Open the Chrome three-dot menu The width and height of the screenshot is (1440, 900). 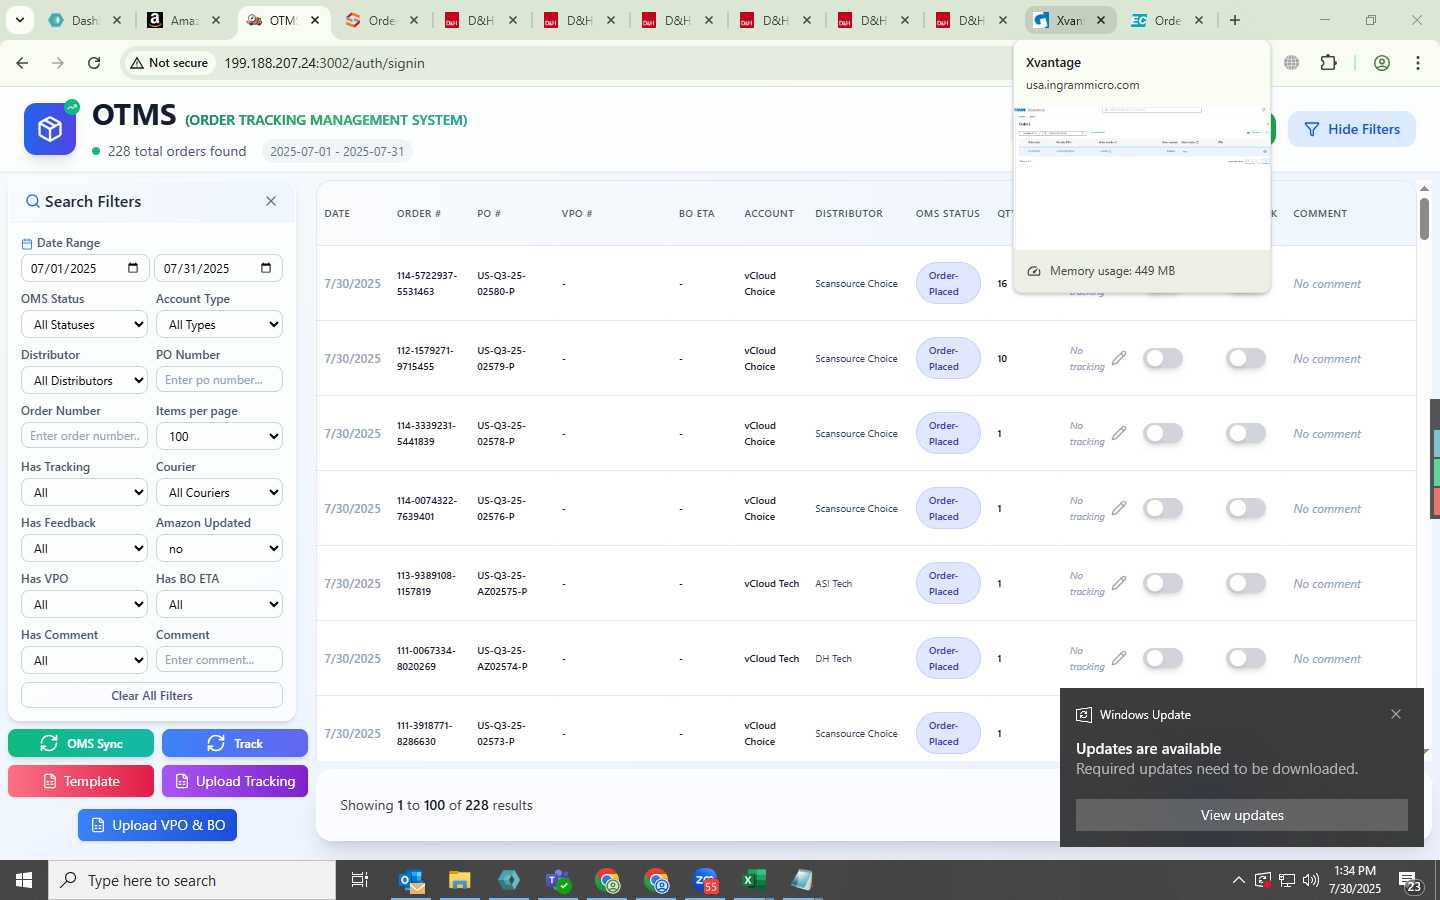pos(1418,63)
